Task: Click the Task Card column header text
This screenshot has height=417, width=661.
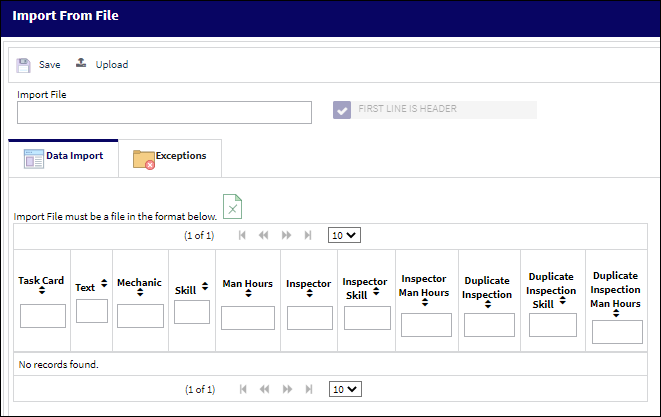Action: pyautogui.click(x=41, y=280)
